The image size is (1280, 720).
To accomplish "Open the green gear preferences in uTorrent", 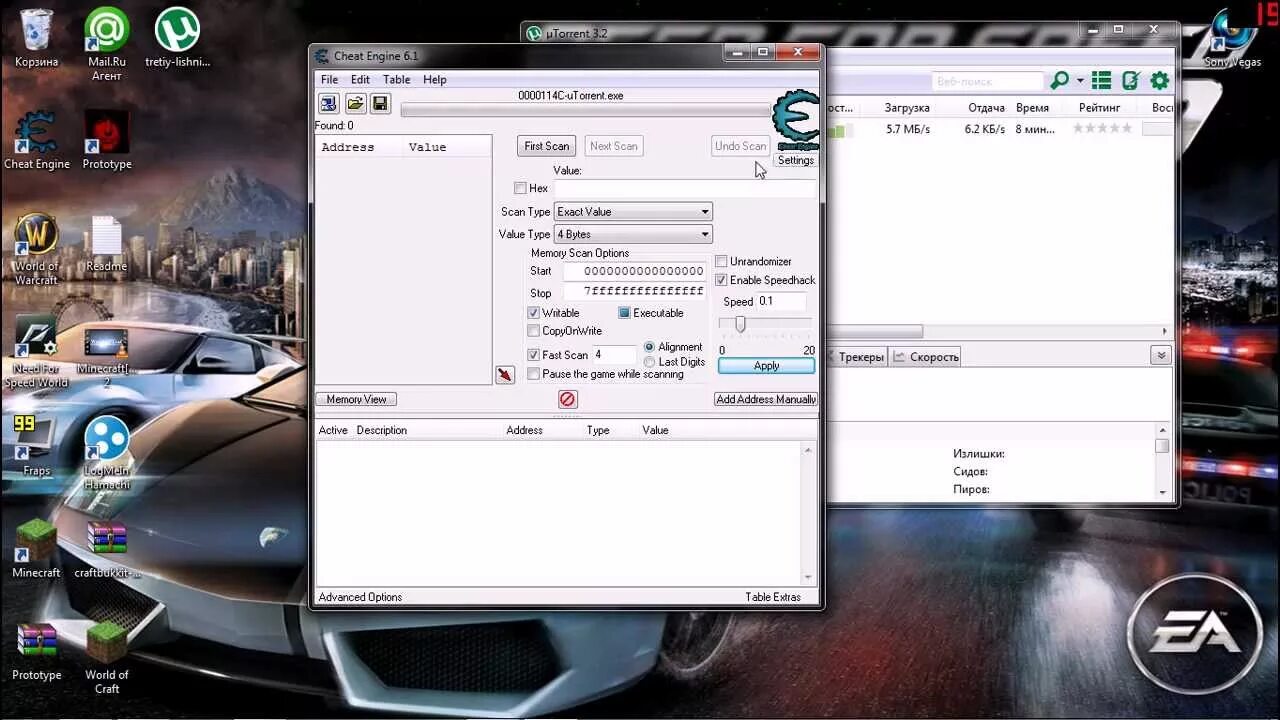I will pyautogui.click(x=1160, y=81).
